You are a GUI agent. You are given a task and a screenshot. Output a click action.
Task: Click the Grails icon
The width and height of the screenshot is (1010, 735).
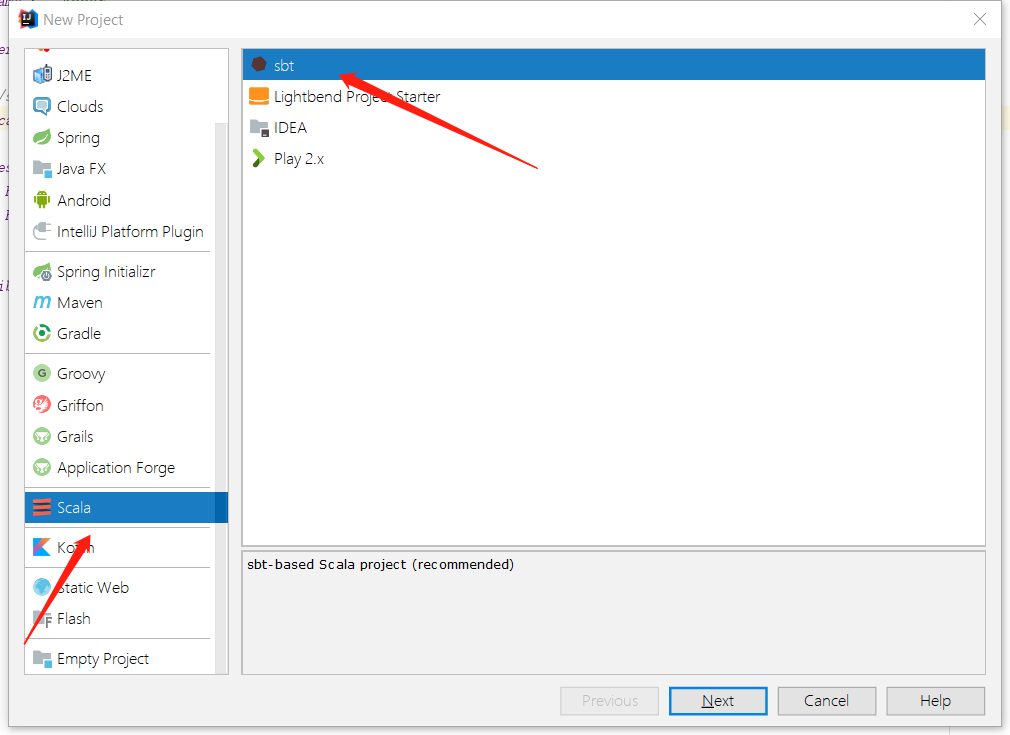tap(42, 436)
